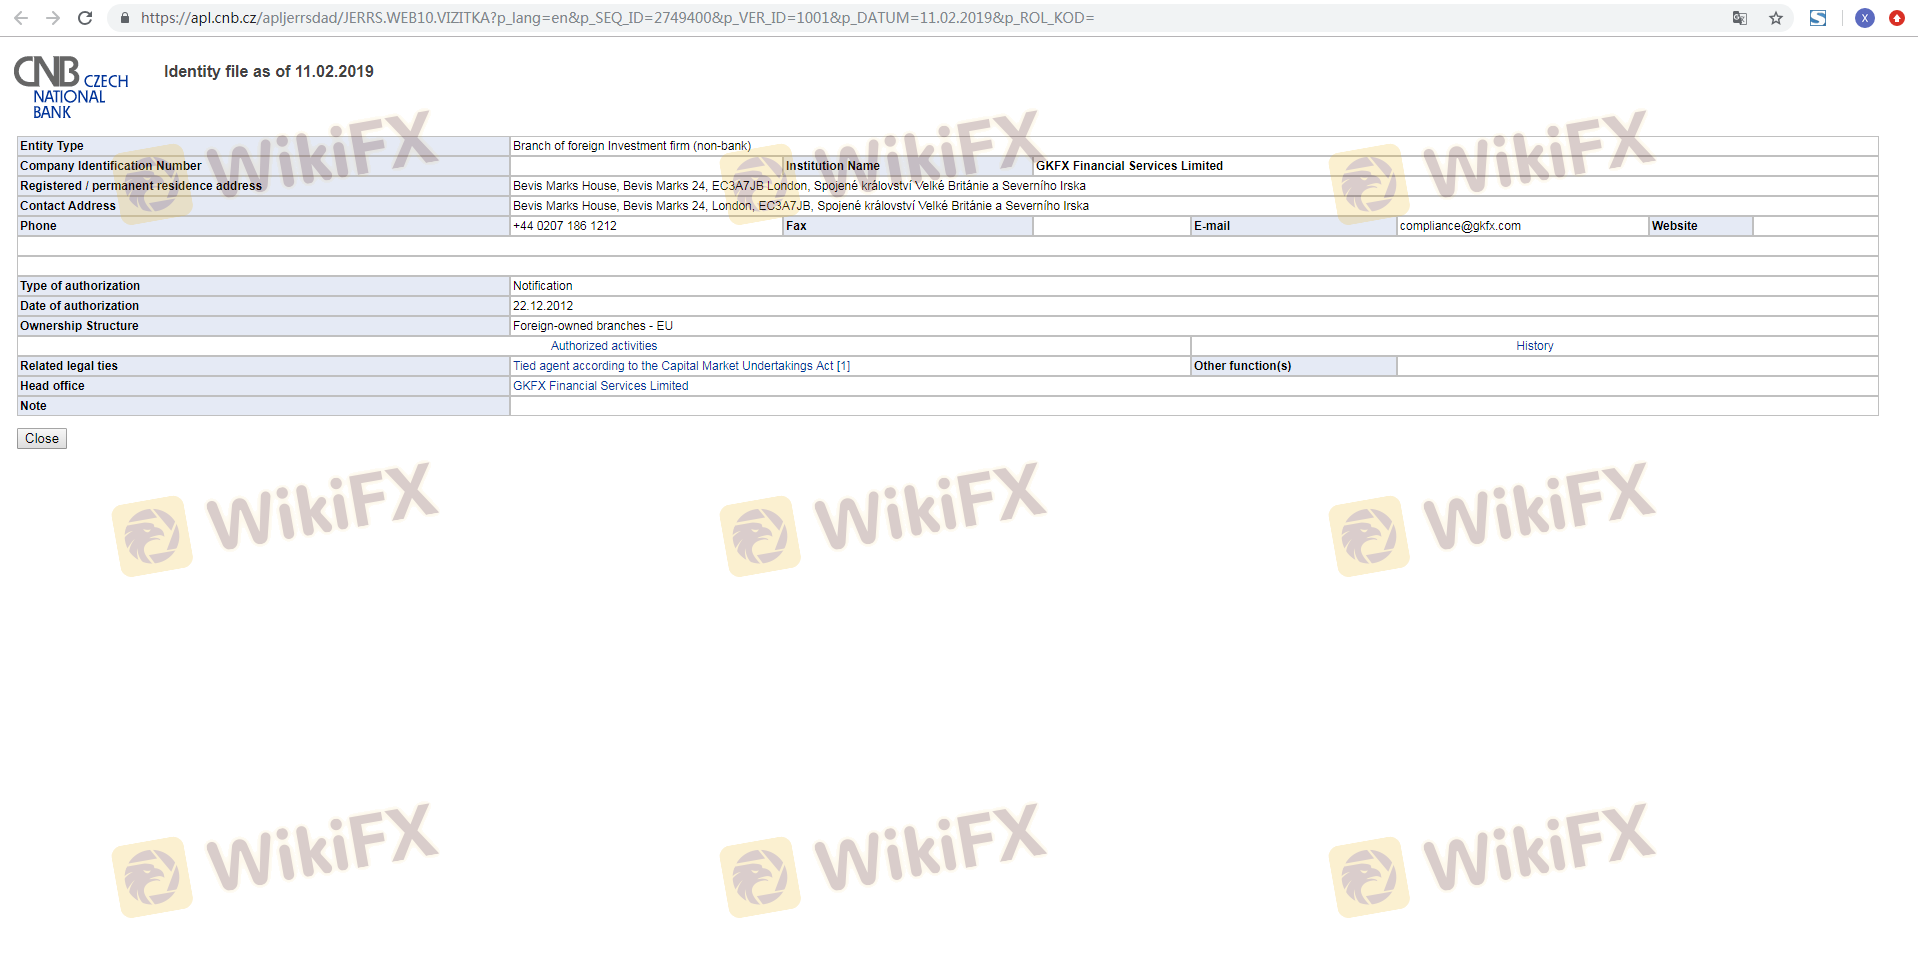Open the translate page icon
The image size is (1918, 971).
tap(1740, 18)
